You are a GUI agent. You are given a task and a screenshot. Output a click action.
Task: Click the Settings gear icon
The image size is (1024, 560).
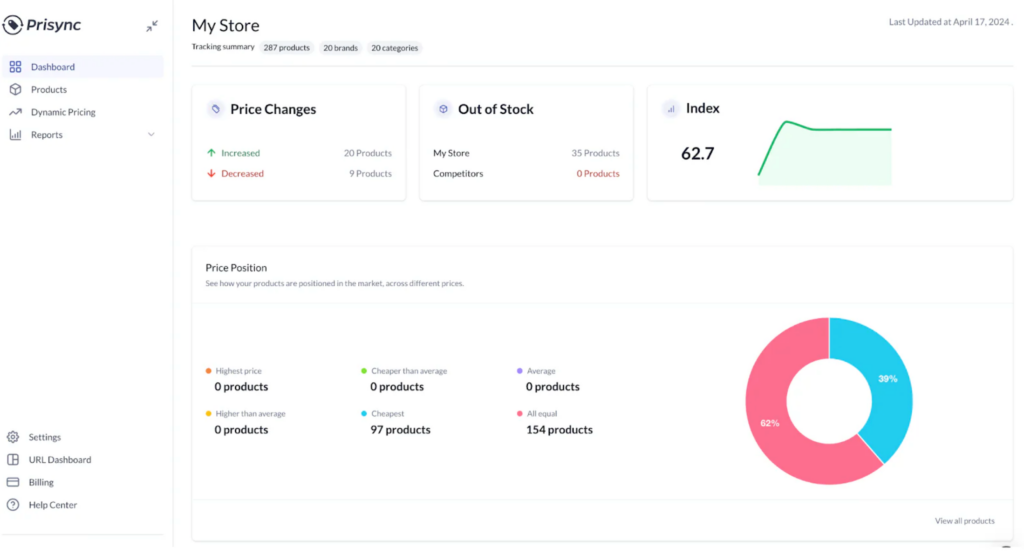pyautogui.click(x=13, y=437)
